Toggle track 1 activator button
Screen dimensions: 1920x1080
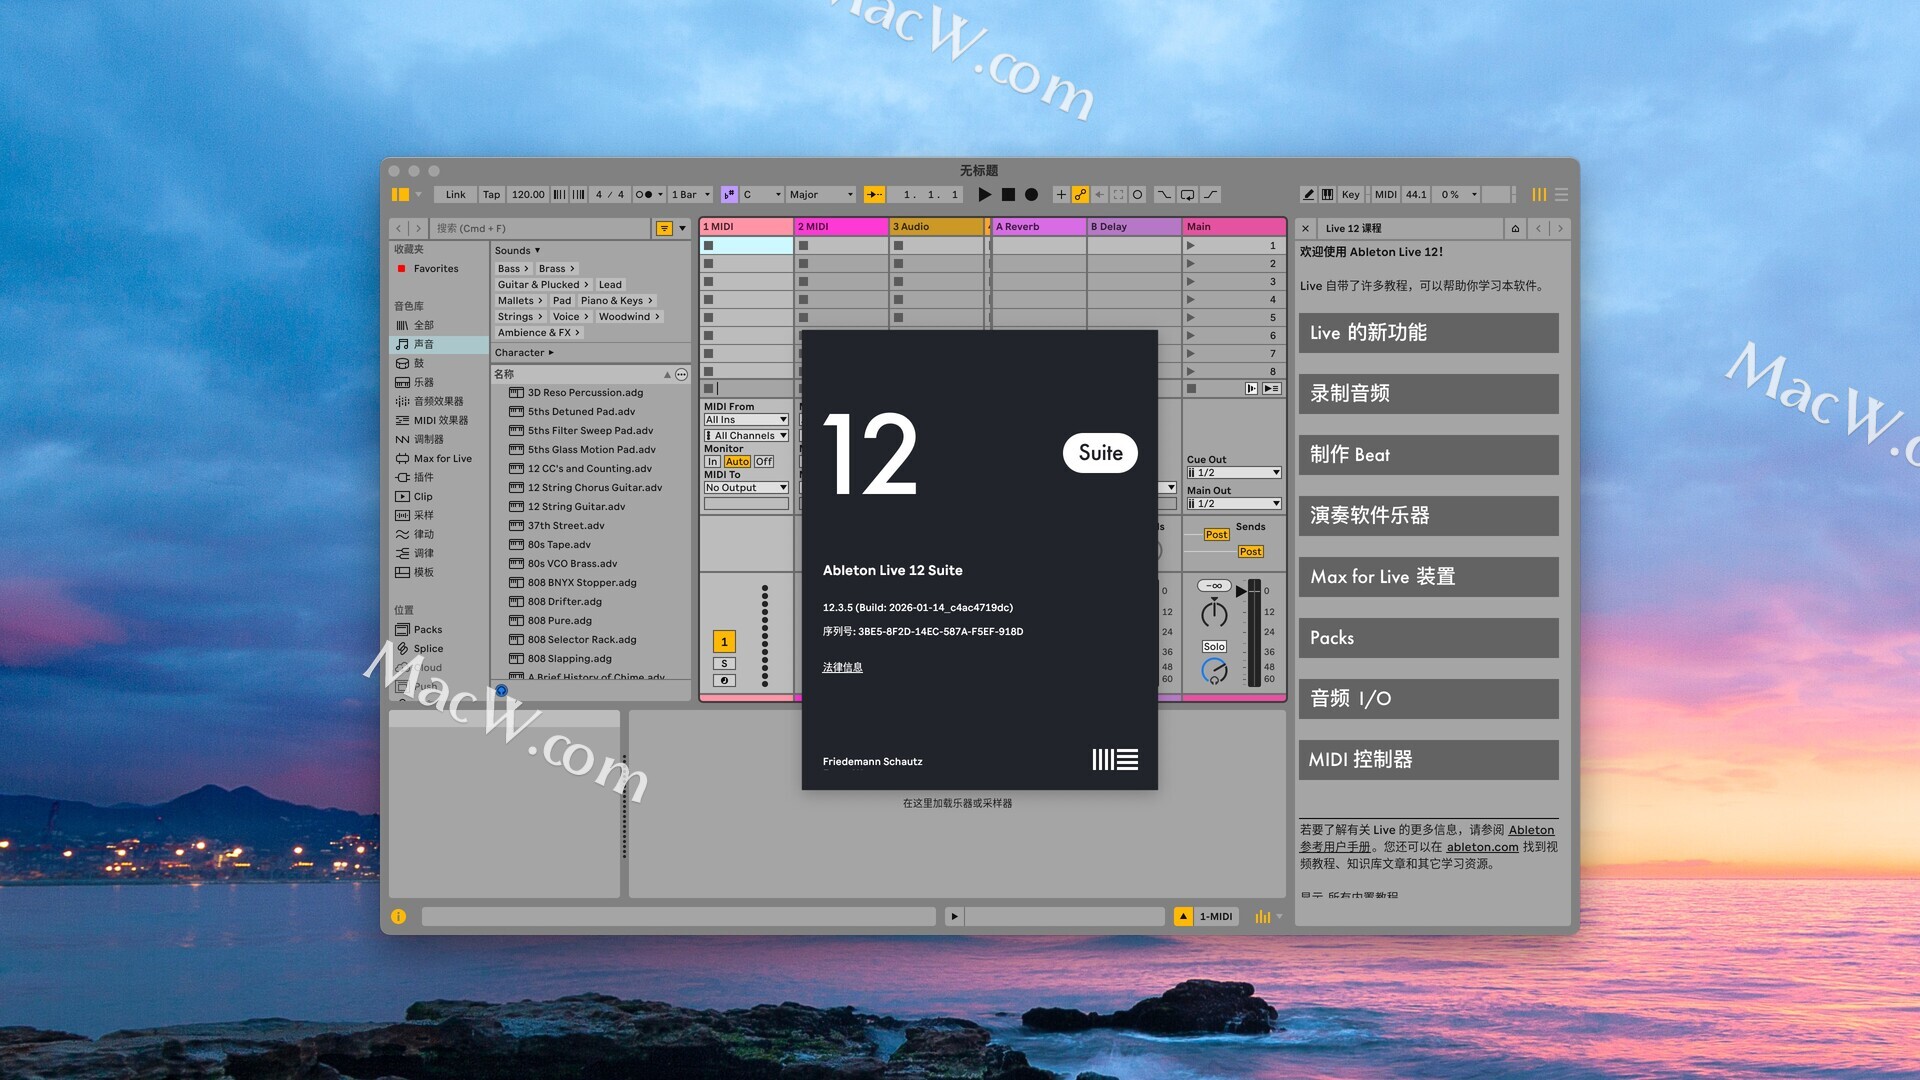(724, 642)
